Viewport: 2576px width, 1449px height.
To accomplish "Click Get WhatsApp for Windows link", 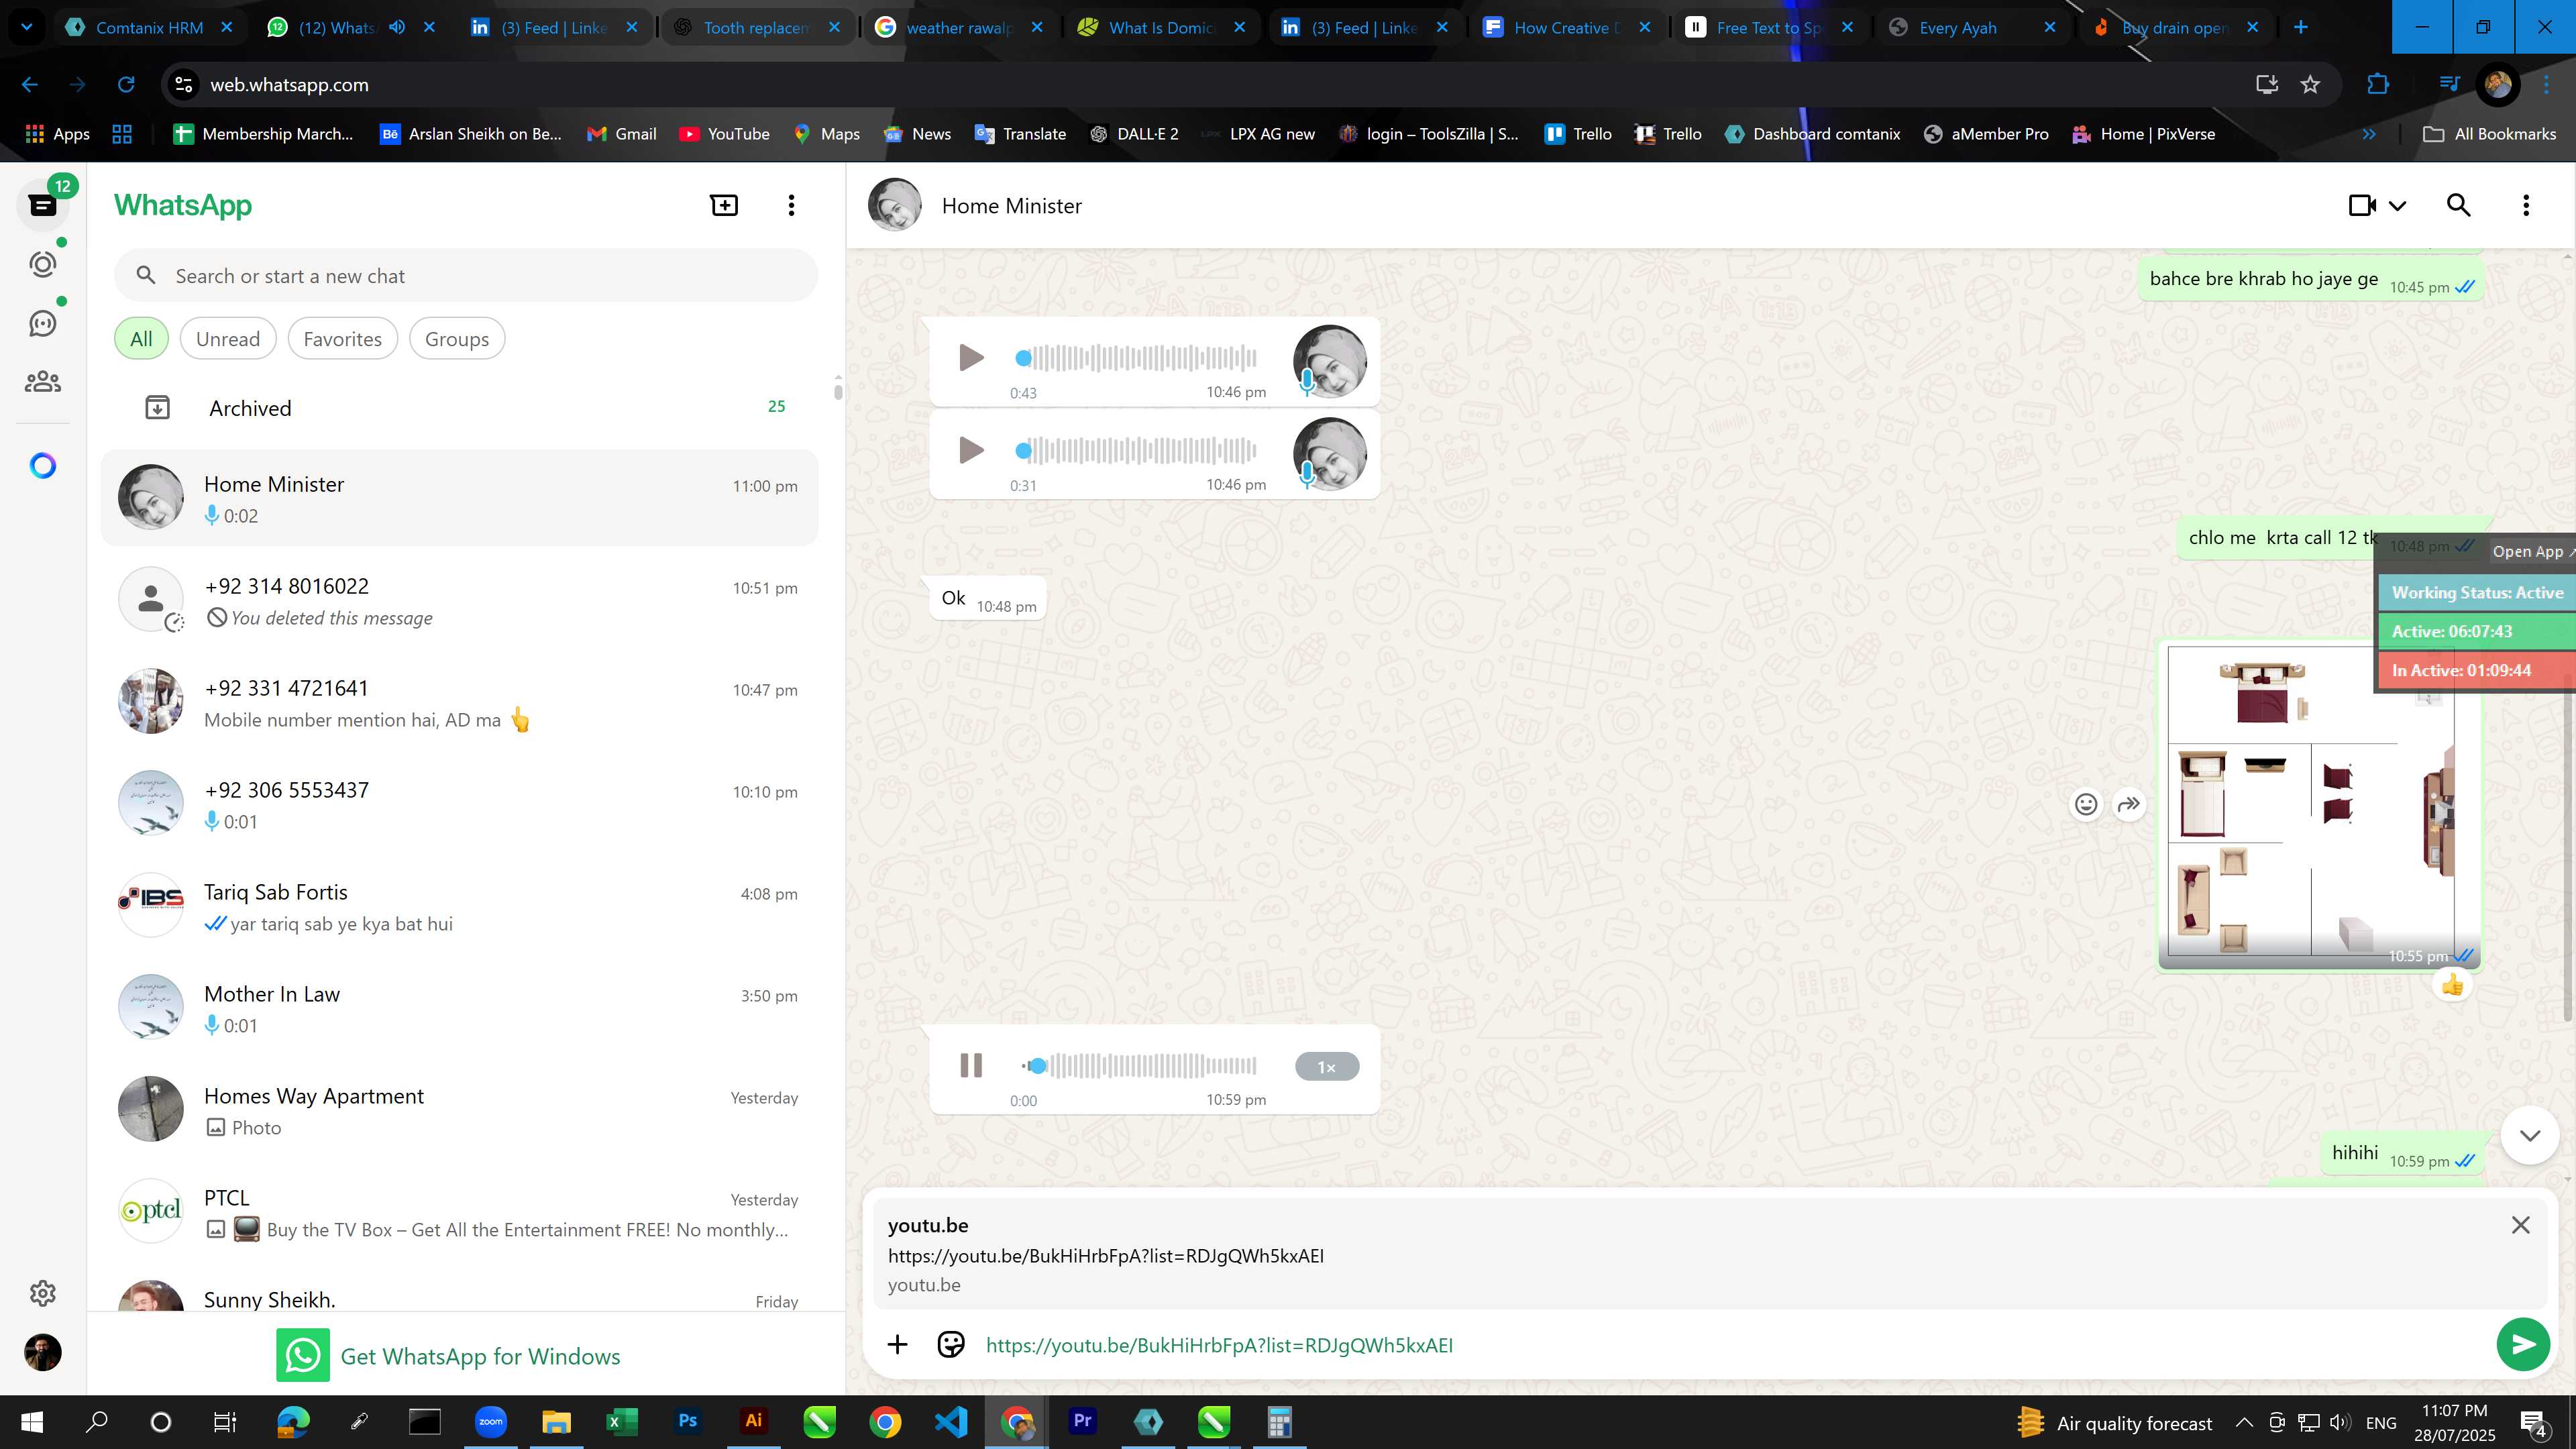I will click(x=448, y=1356).
